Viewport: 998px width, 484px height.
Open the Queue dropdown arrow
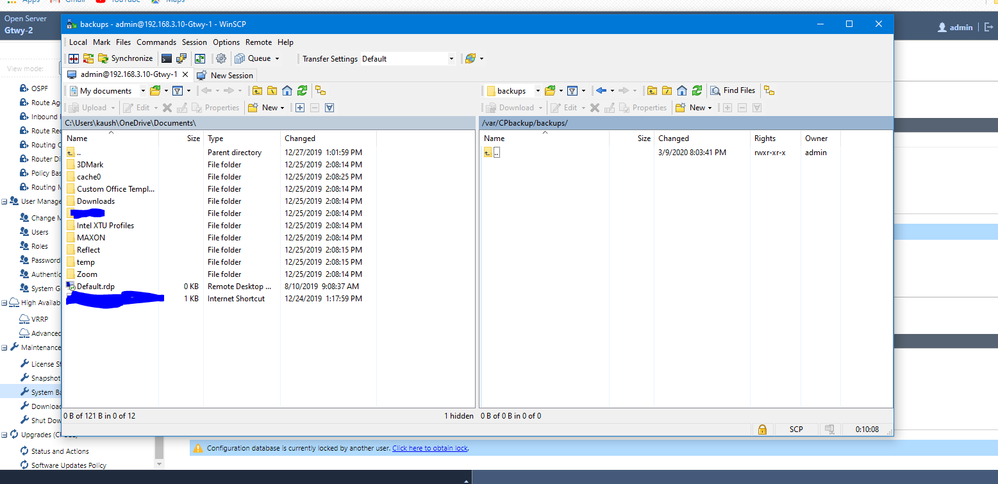(277, 59)
